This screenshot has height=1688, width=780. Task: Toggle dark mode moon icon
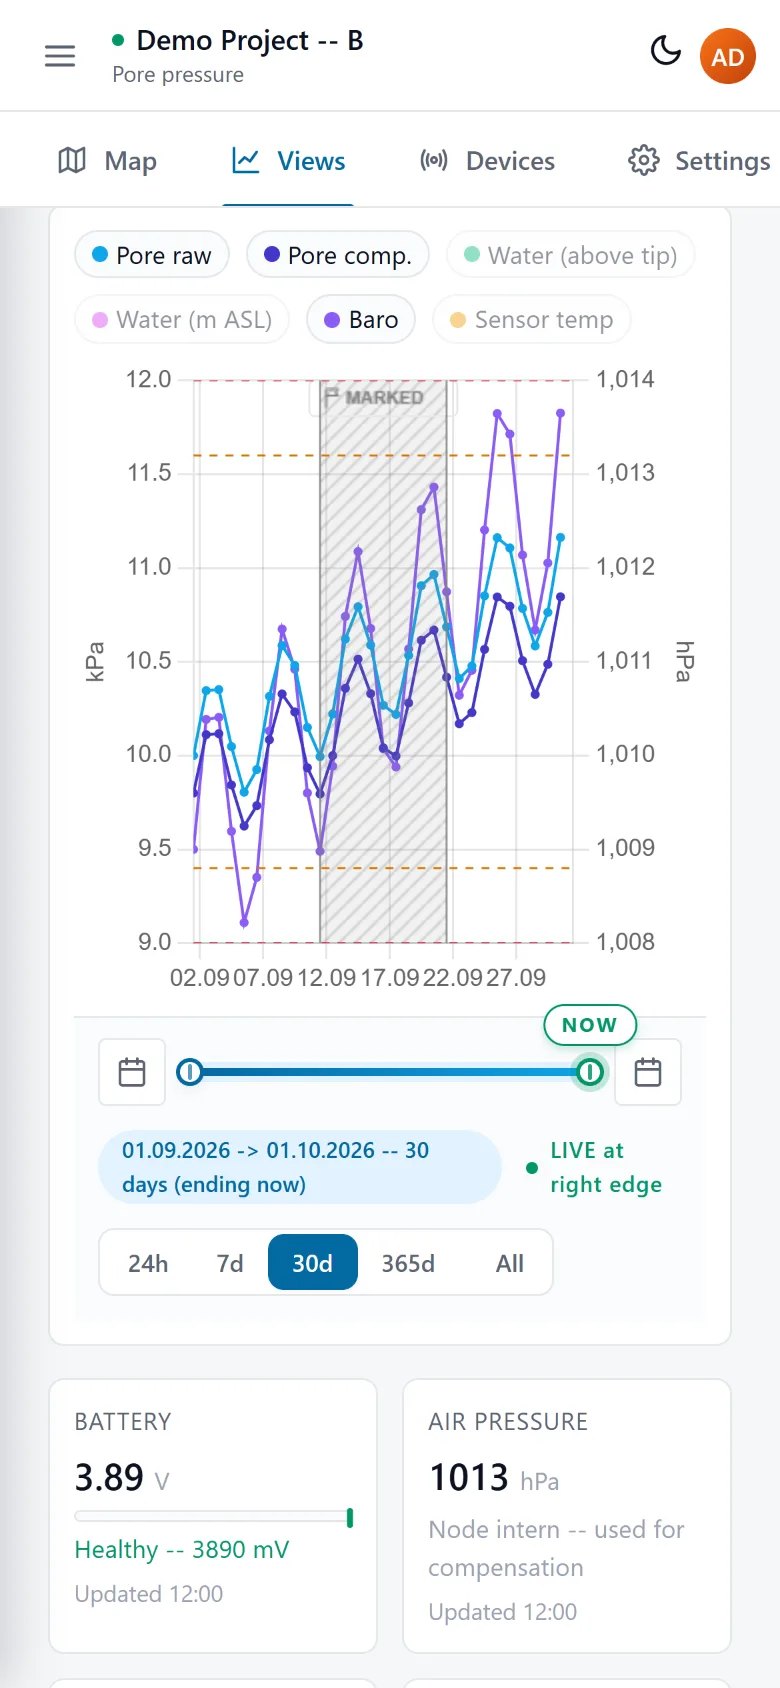(666, 50)
